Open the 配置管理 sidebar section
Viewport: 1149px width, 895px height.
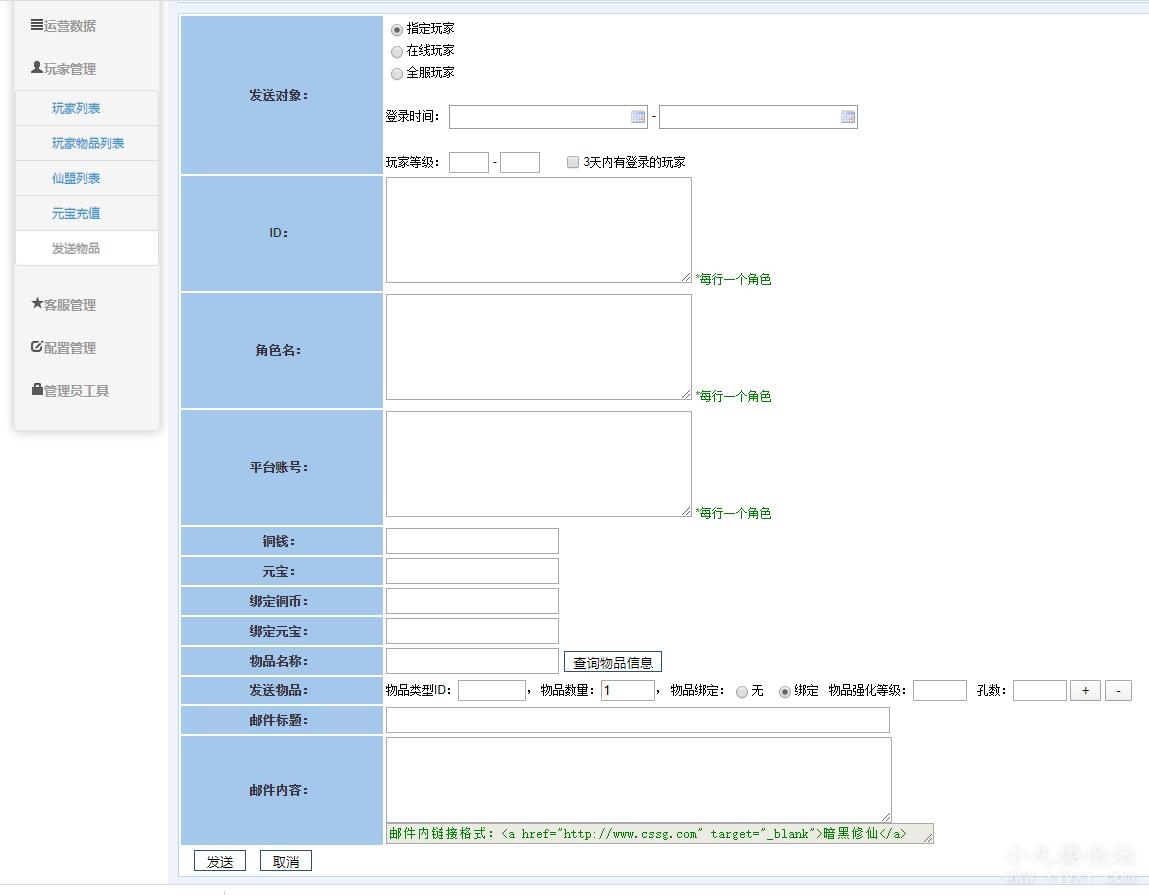[64, 348]
